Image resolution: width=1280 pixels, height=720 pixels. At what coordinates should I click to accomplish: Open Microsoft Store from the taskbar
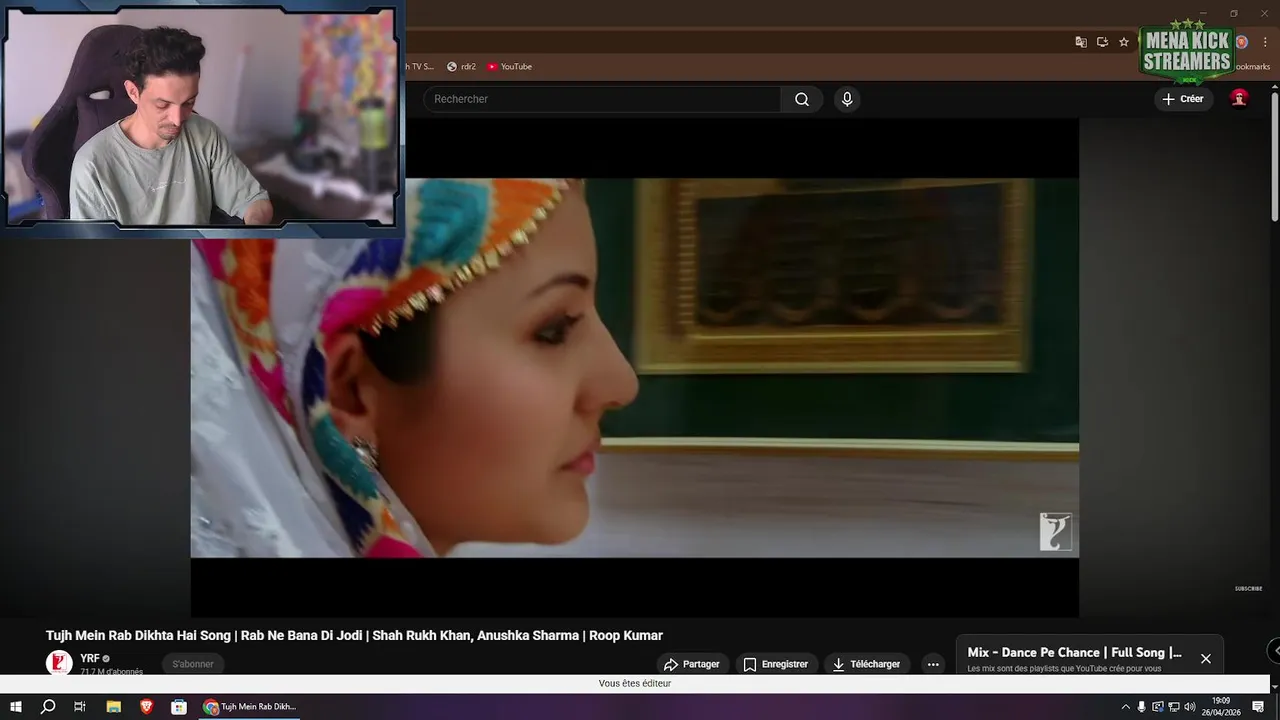[179, 707]
